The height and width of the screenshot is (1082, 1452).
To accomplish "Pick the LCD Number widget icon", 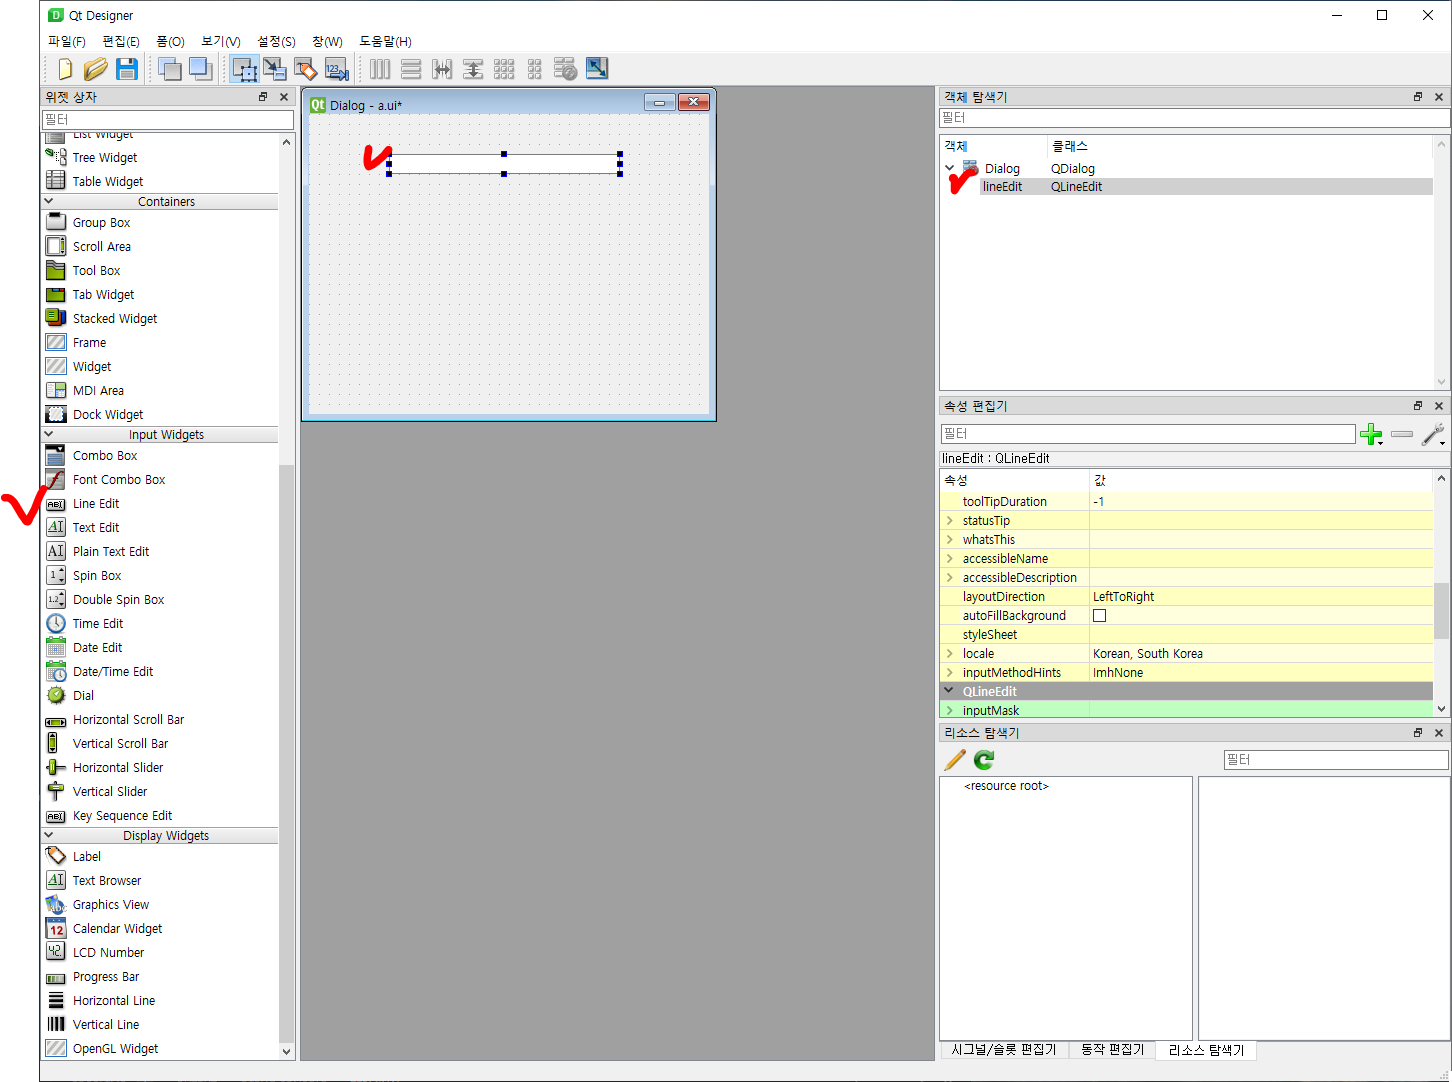I will [56, 952].
